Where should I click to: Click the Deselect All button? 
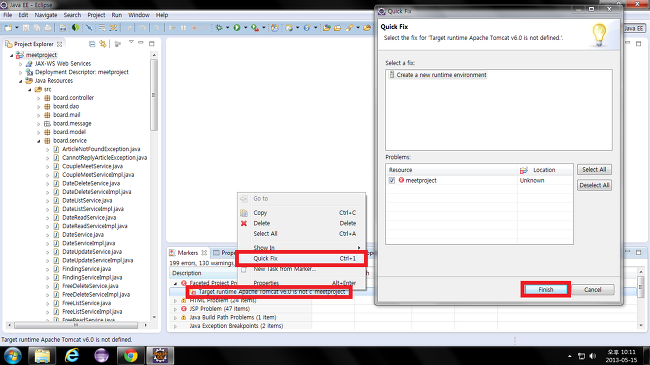tap(594, 185)
